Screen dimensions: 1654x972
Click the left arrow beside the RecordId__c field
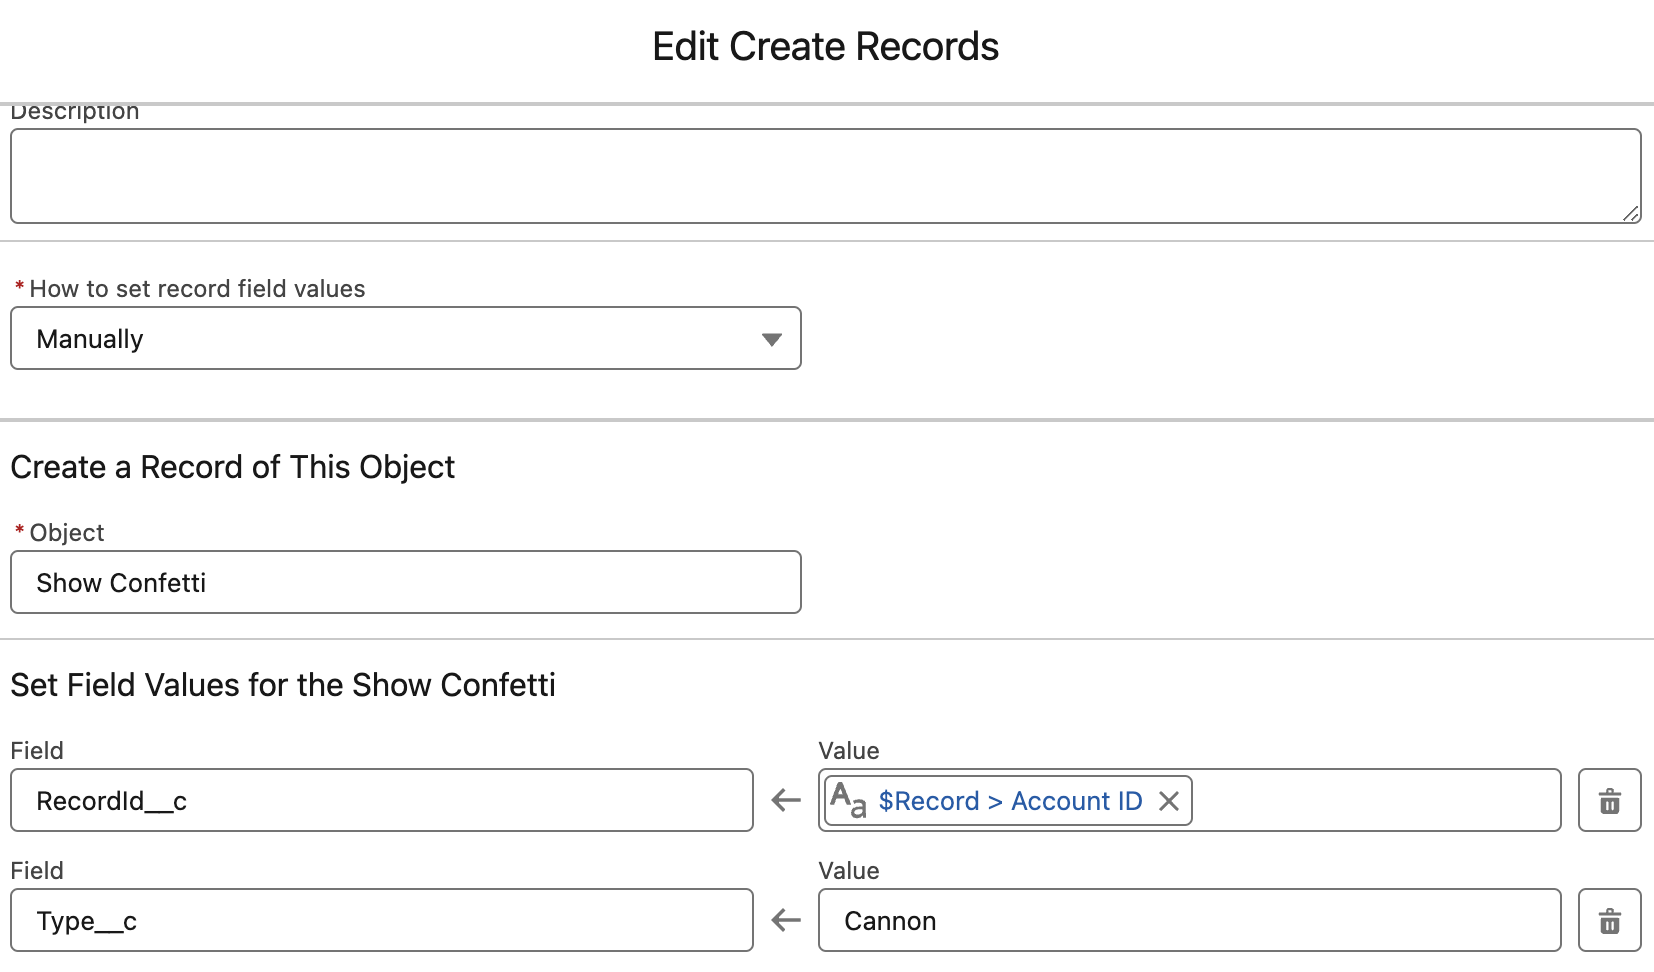click(786, 800)
